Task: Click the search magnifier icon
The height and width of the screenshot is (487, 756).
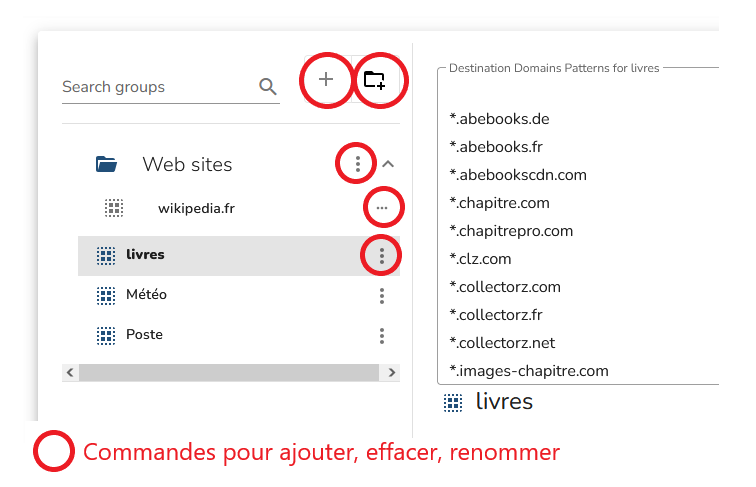Action: [267, 87]
